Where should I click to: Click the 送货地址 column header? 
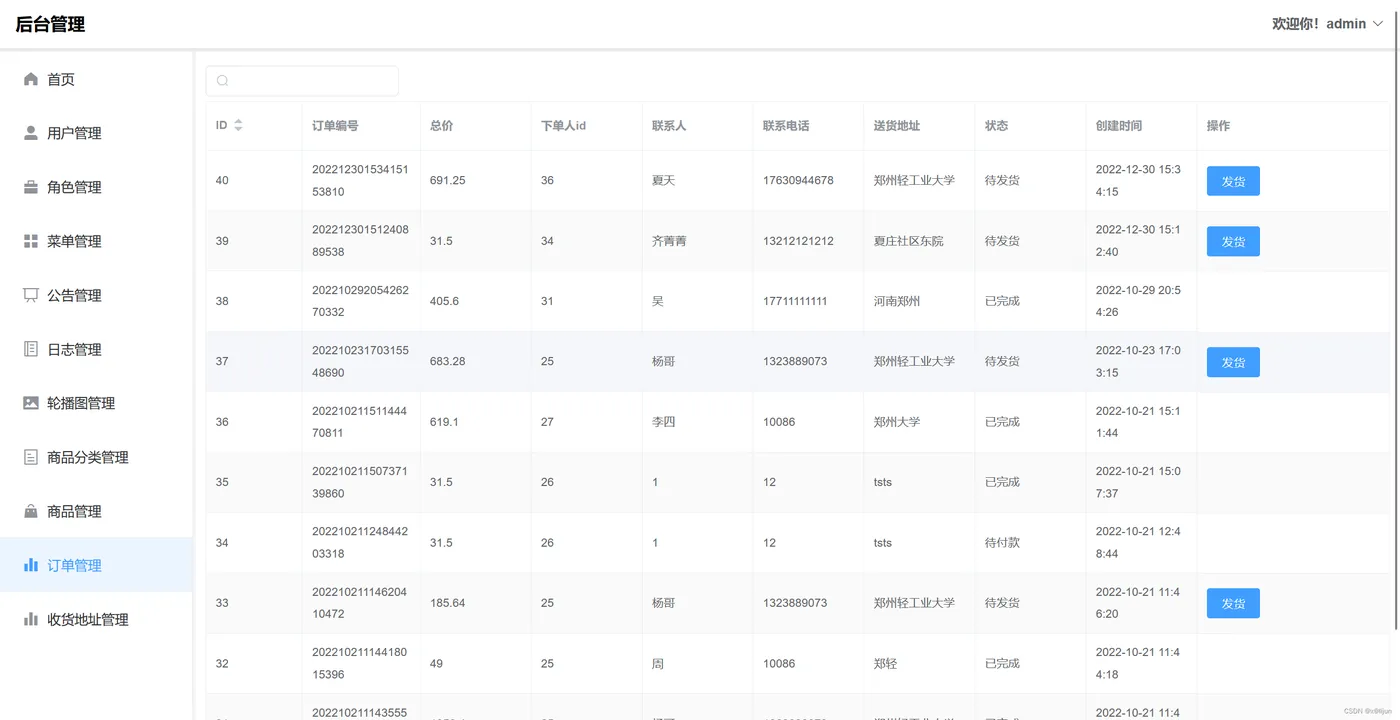pos(897,126)
